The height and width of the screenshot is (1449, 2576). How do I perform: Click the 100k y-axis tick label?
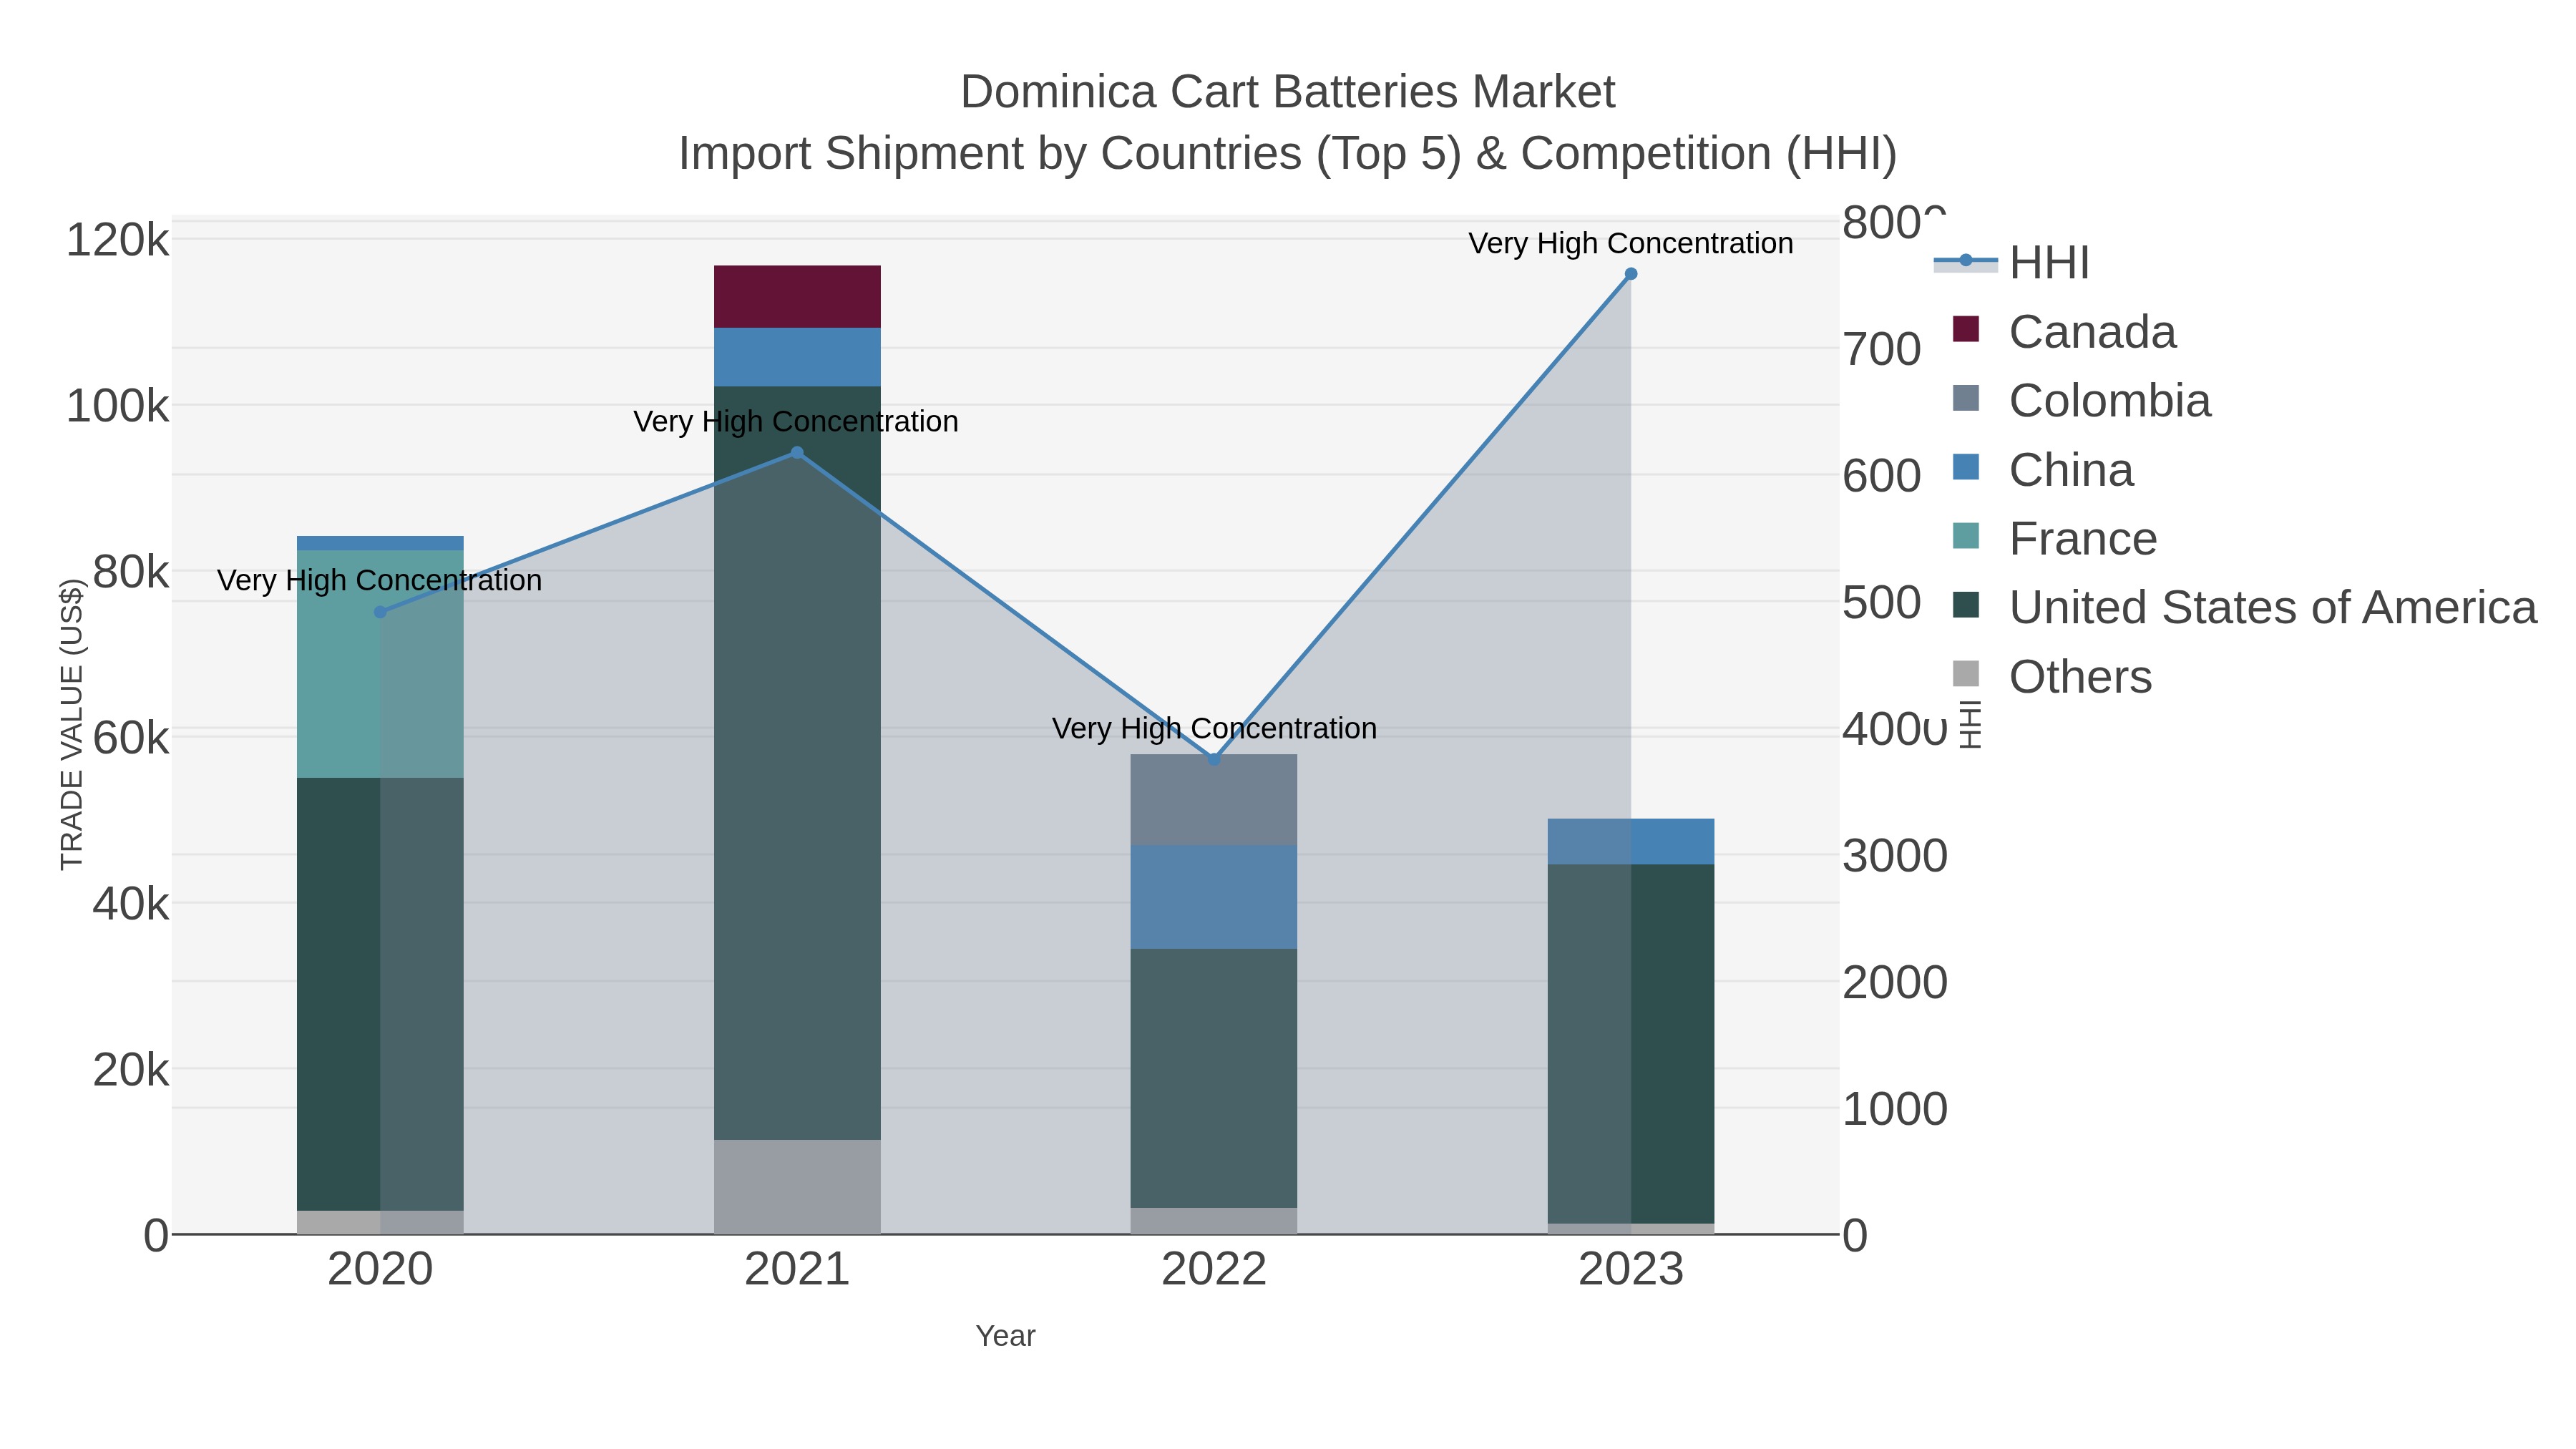click(x=118, y=407)
